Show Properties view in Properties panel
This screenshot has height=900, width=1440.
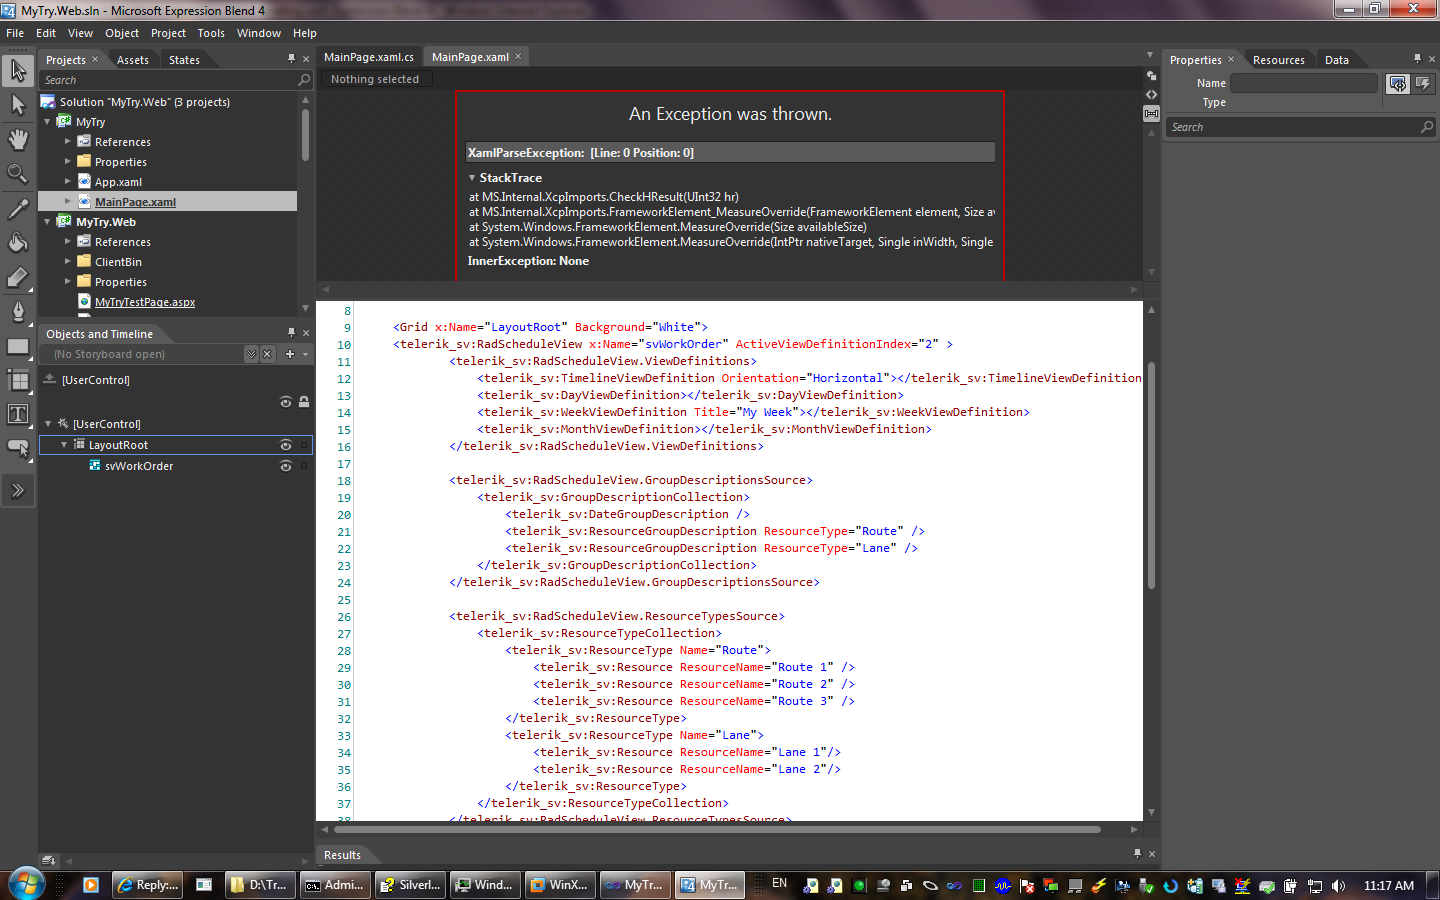(x=1398, y=84)
